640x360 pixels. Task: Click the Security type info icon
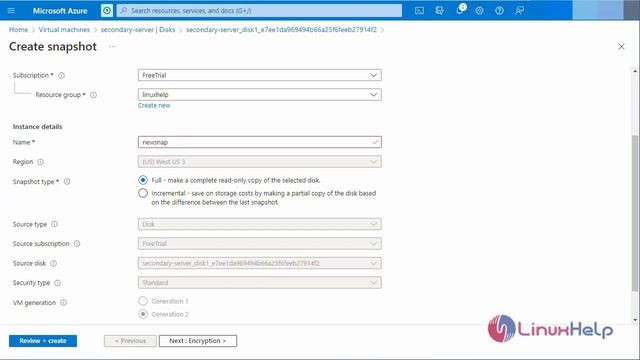58,283
